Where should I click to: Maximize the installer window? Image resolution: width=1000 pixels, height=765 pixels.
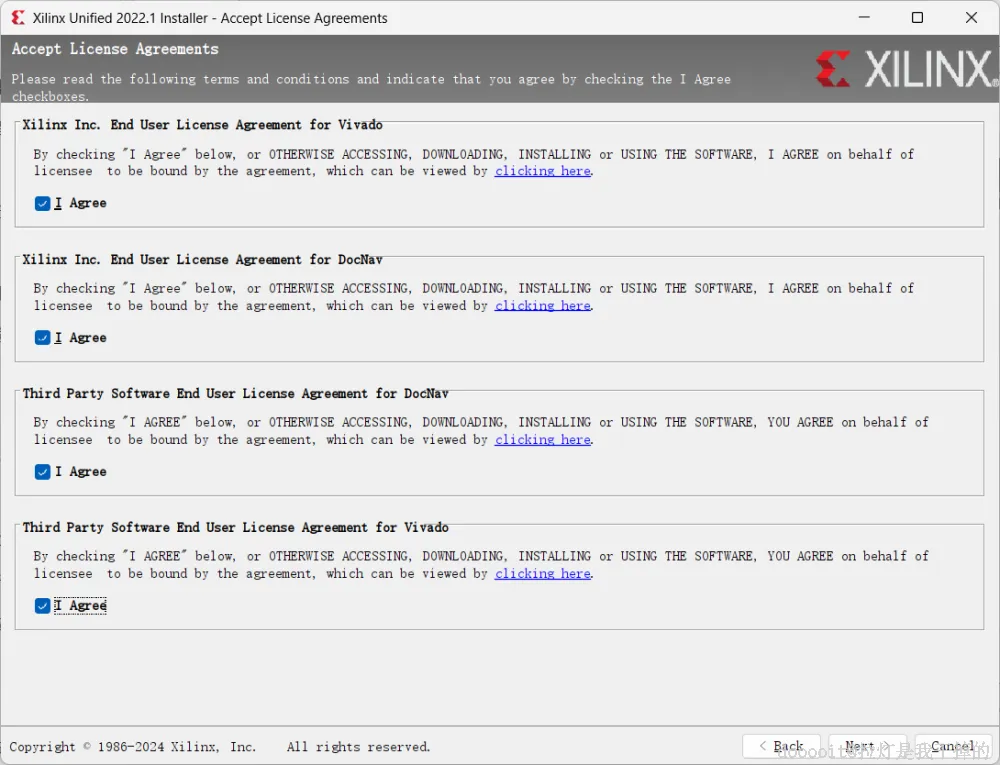(x=917, y=17)
